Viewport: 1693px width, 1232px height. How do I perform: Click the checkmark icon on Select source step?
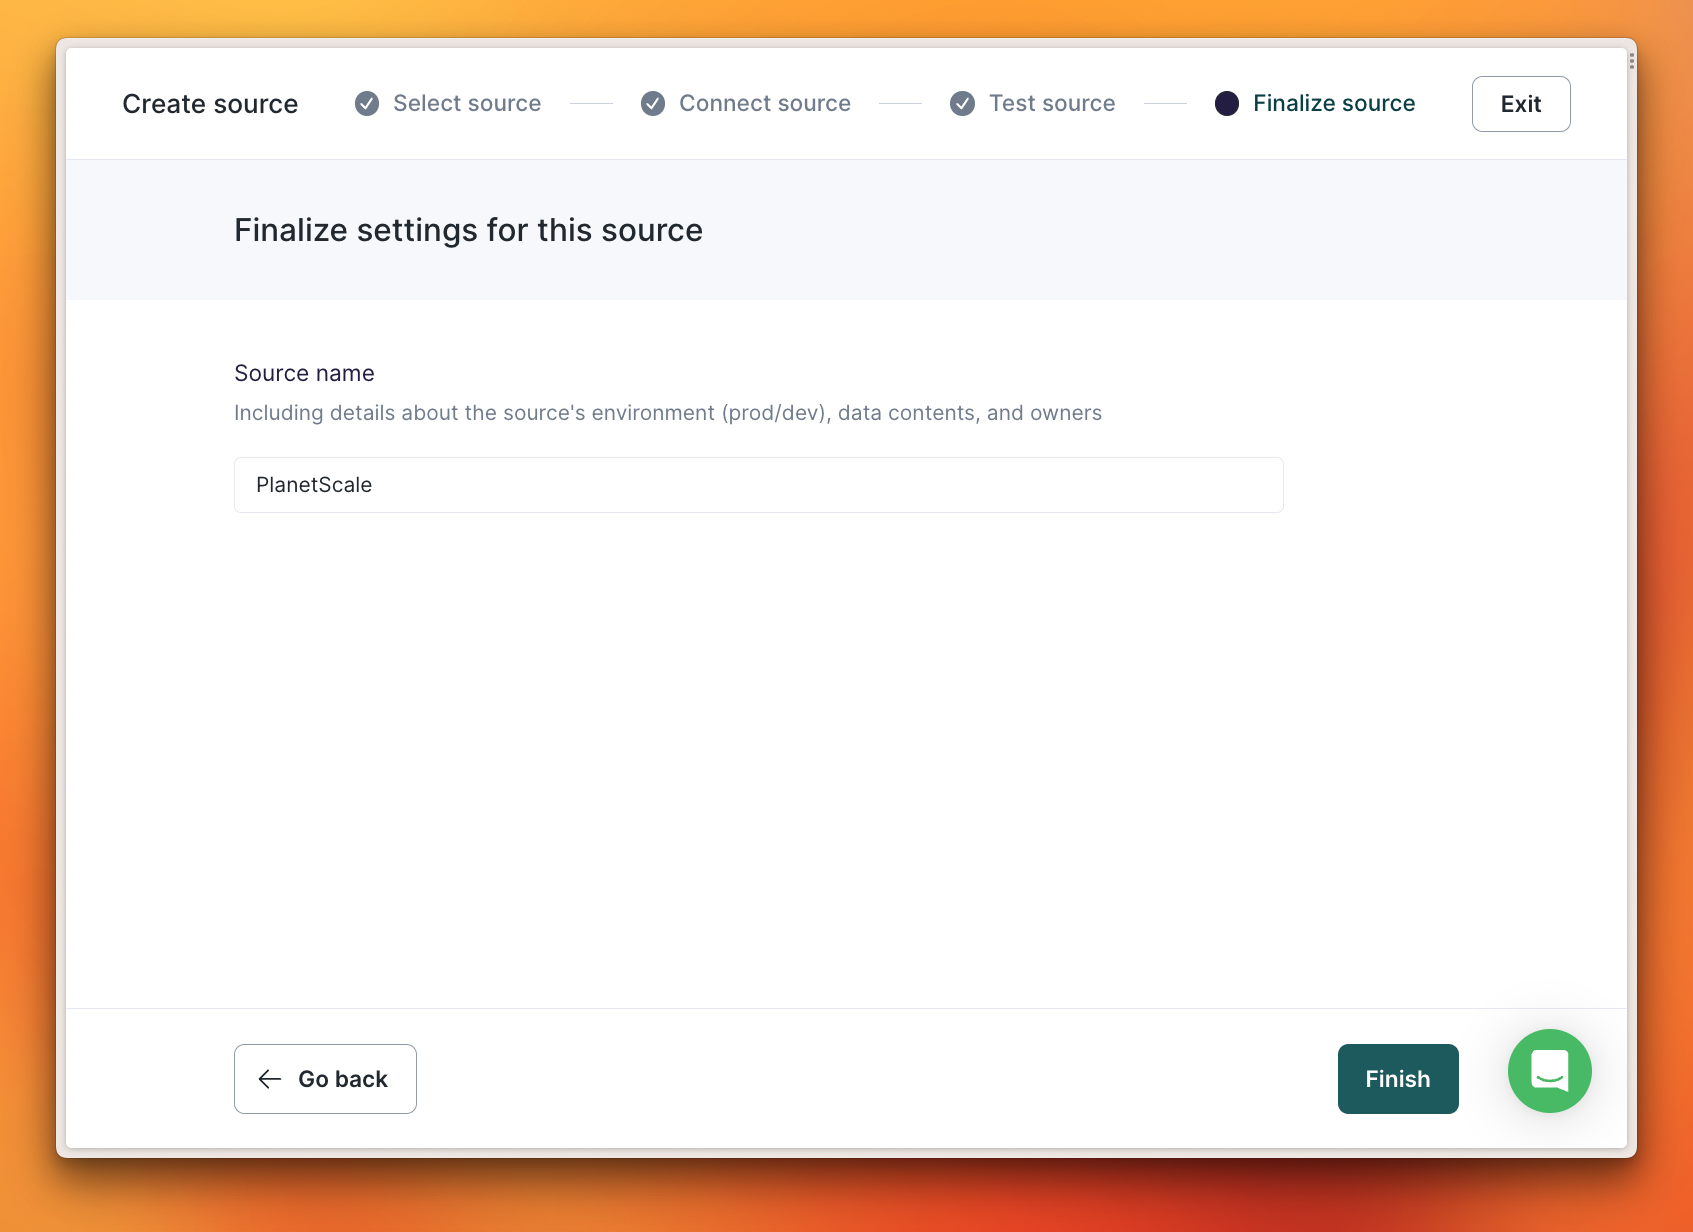tap(365, 103)
